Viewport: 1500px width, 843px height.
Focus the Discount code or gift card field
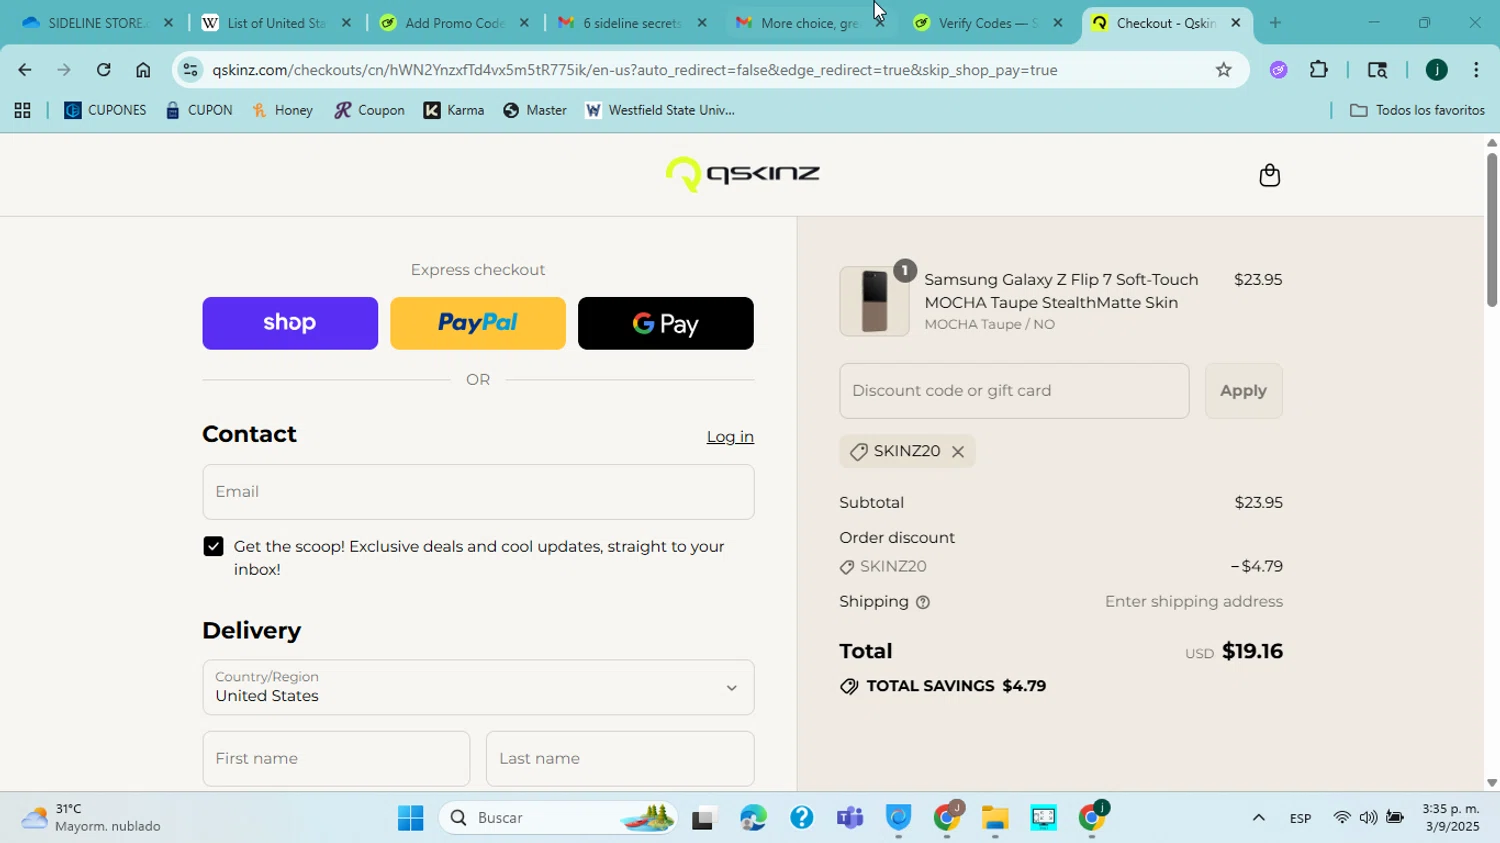pos(1014,391)
